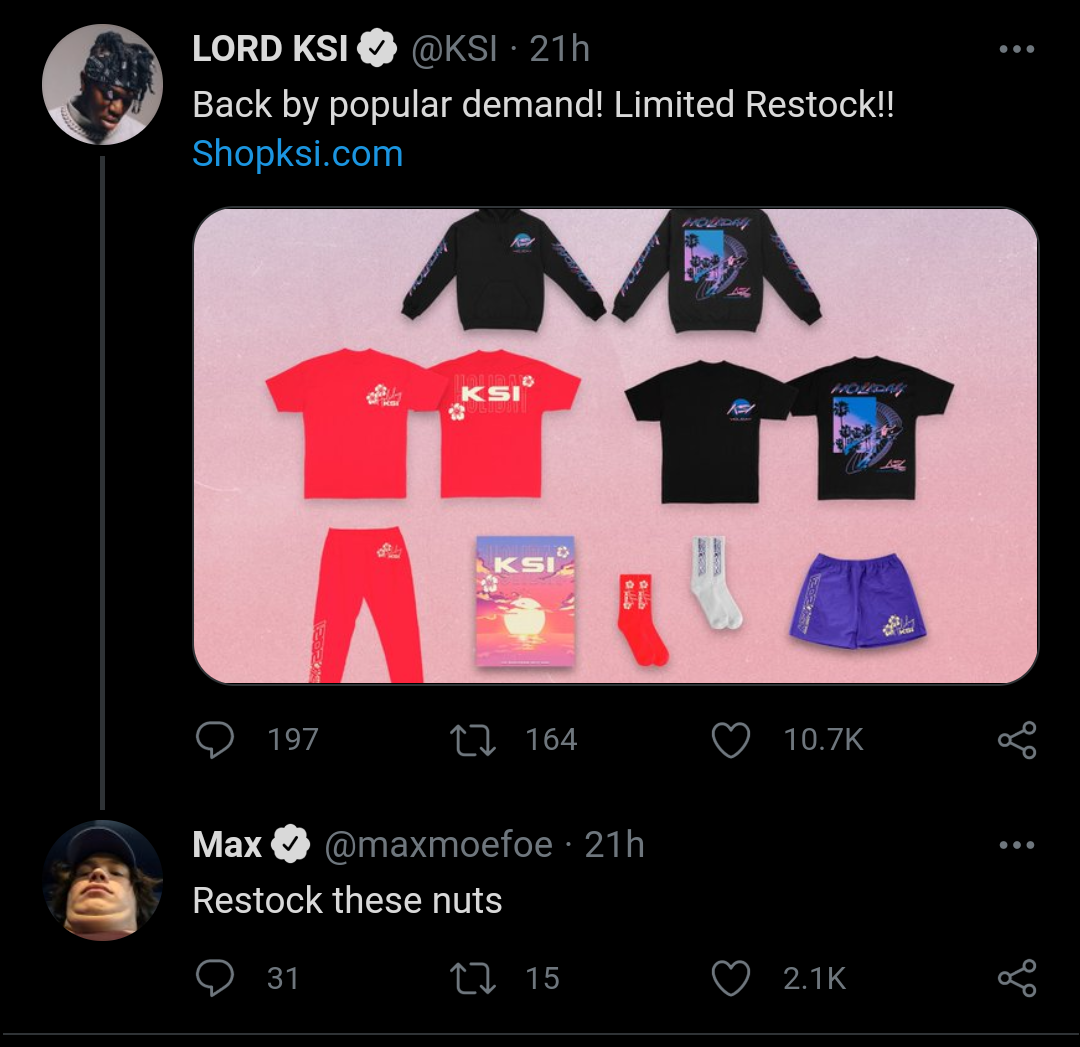Open the more options menu on Max's reply

coord(1017,846)
